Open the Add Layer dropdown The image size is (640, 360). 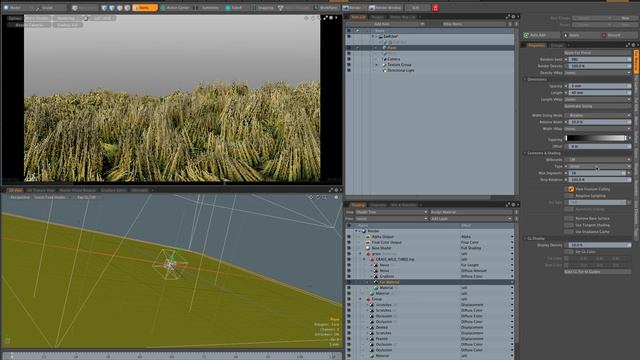click(x=471, y=219)
